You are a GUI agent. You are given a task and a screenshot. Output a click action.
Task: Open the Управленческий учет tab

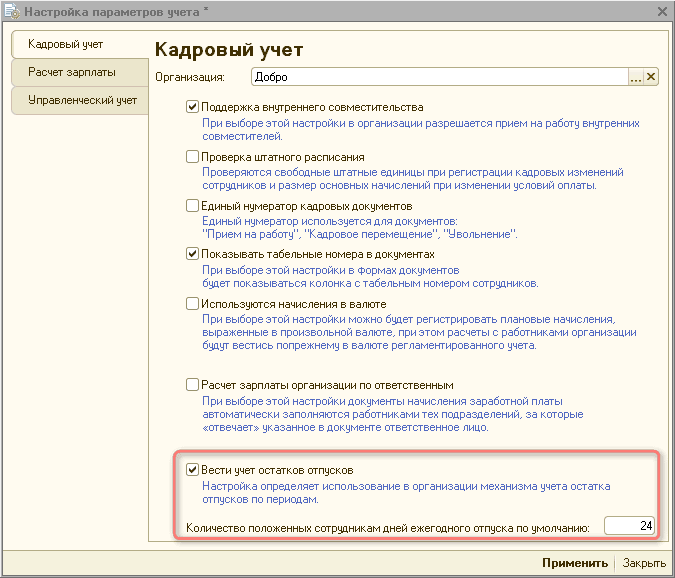[x=82, y=101]
